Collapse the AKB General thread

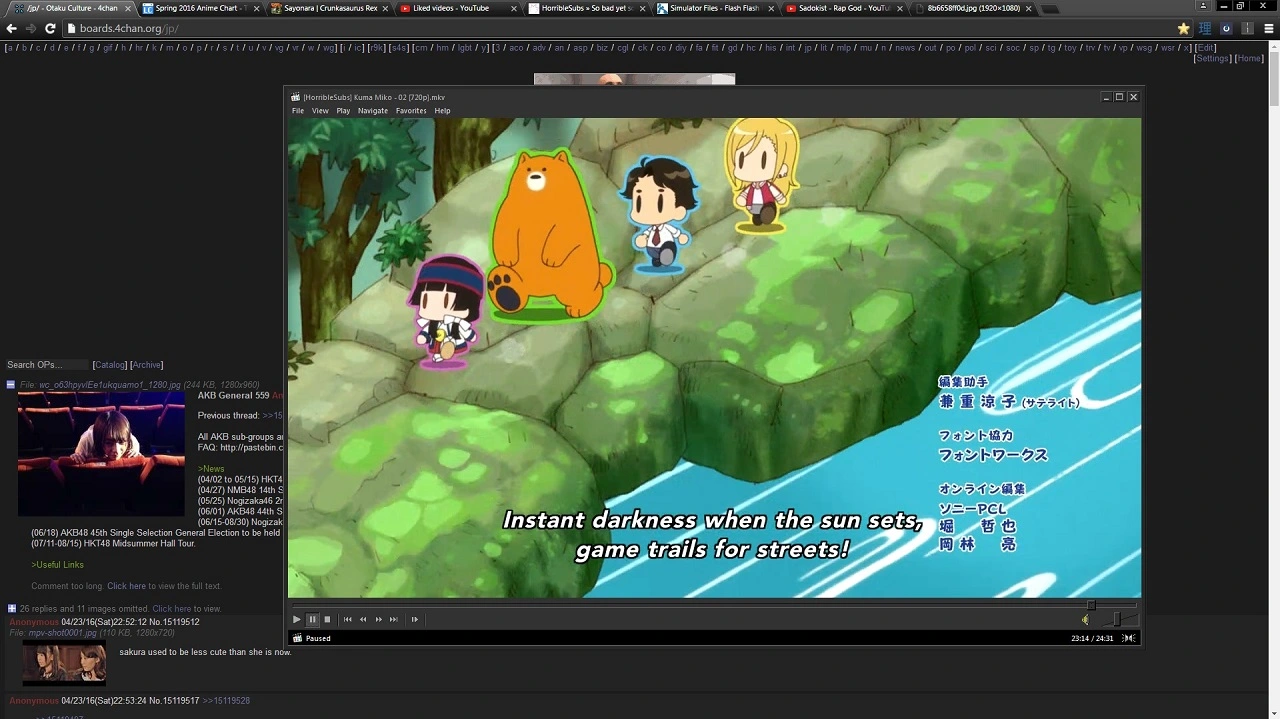[11, 385]
